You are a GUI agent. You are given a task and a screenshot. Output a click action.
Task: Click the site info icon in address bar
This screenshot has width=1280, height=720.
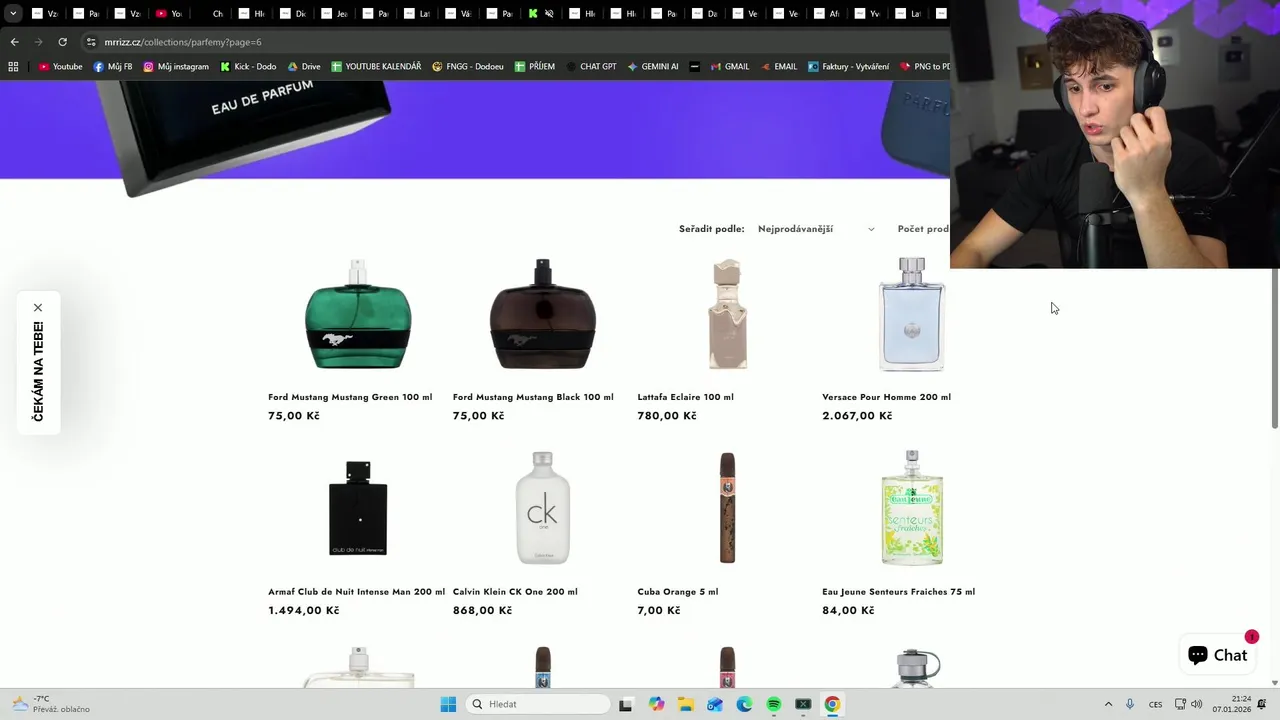[x=91, y=42]
